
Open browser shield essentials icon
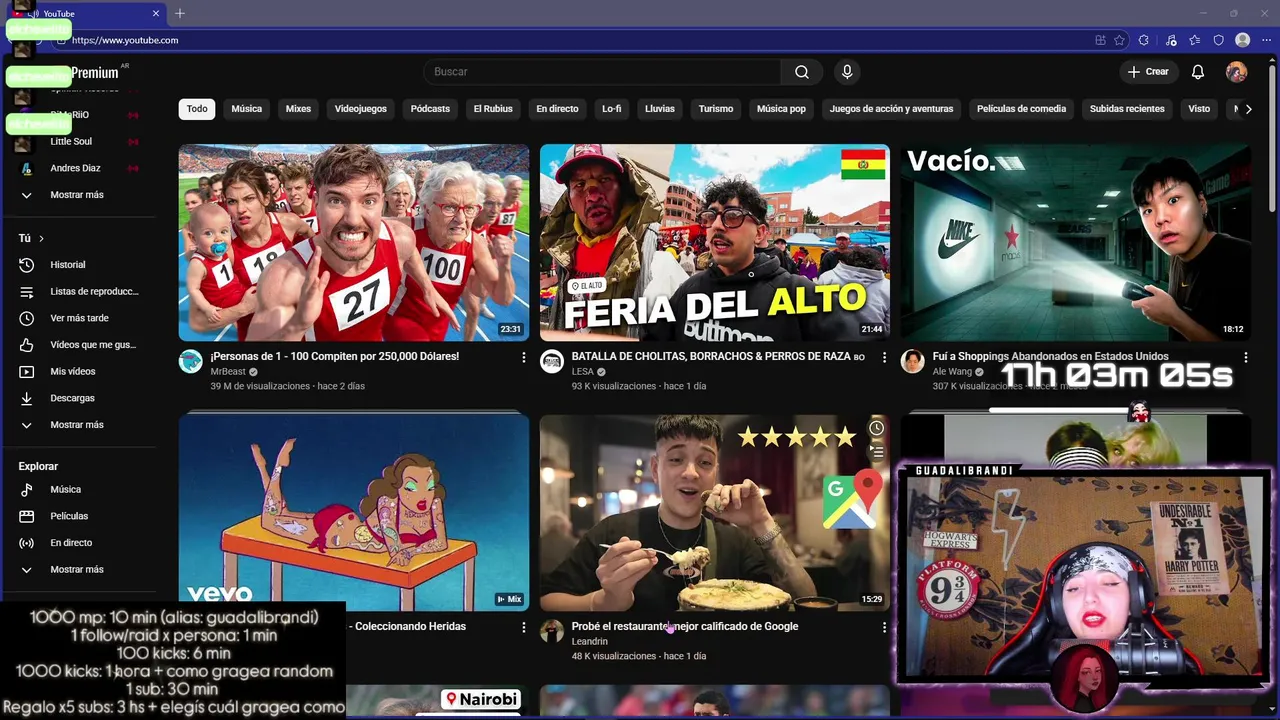pyautogui.click(x=1219, y=40)
